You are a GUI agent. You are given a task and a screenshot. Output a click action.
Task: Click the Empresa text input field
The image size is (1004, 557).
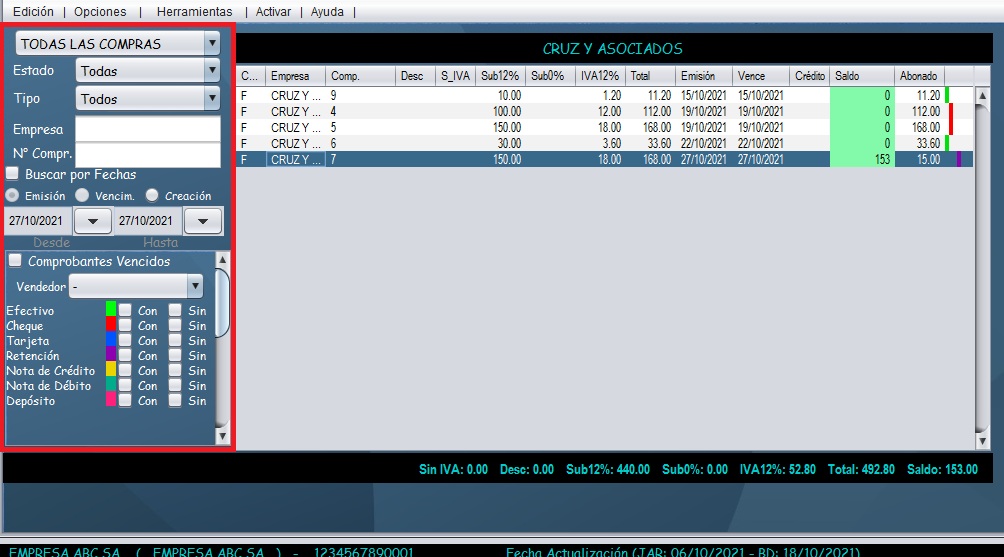pyautogui.click(x=147, y=129)
